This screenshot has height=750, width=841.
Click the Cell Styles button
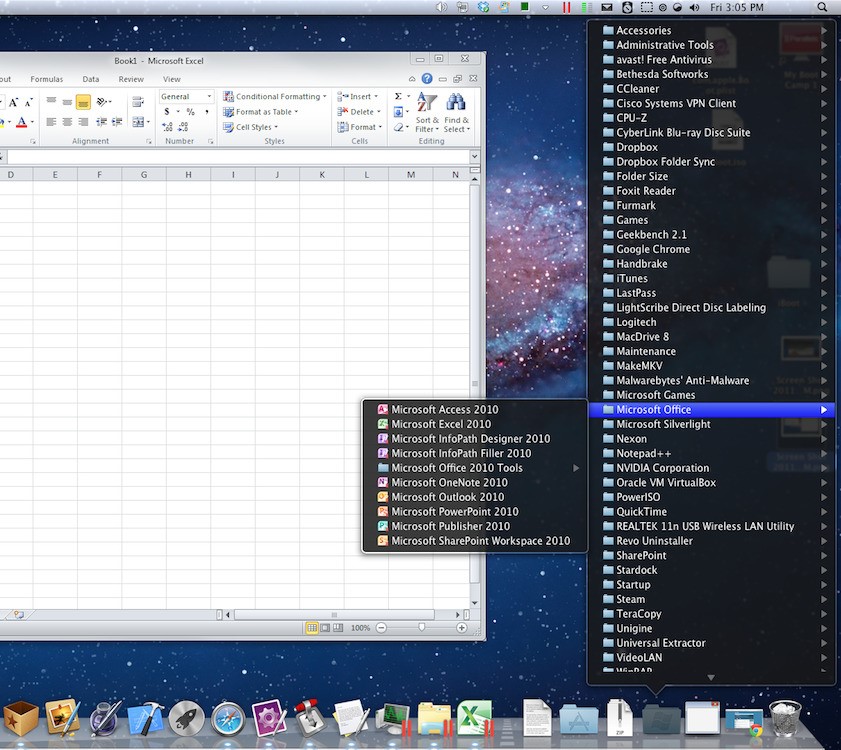point(253,127)
